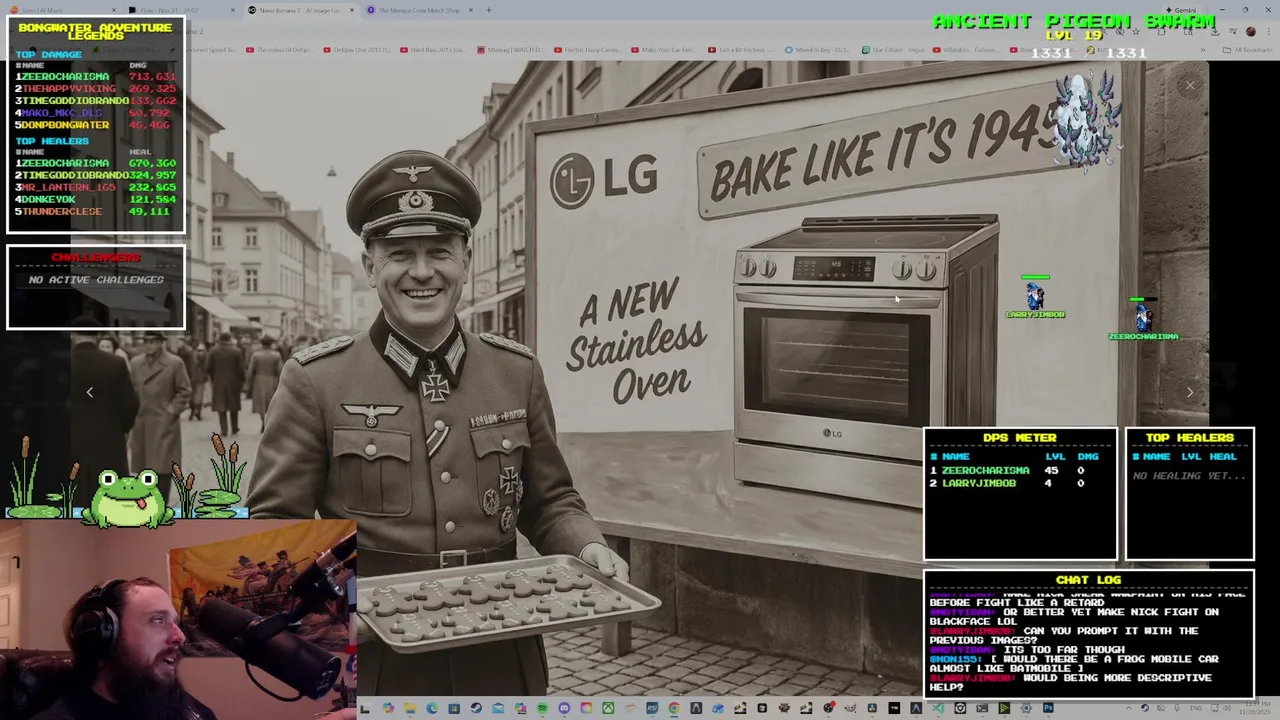The image size is (1280, 720).
Task: Open Discord from the taskbar
Action: point(564,708)
